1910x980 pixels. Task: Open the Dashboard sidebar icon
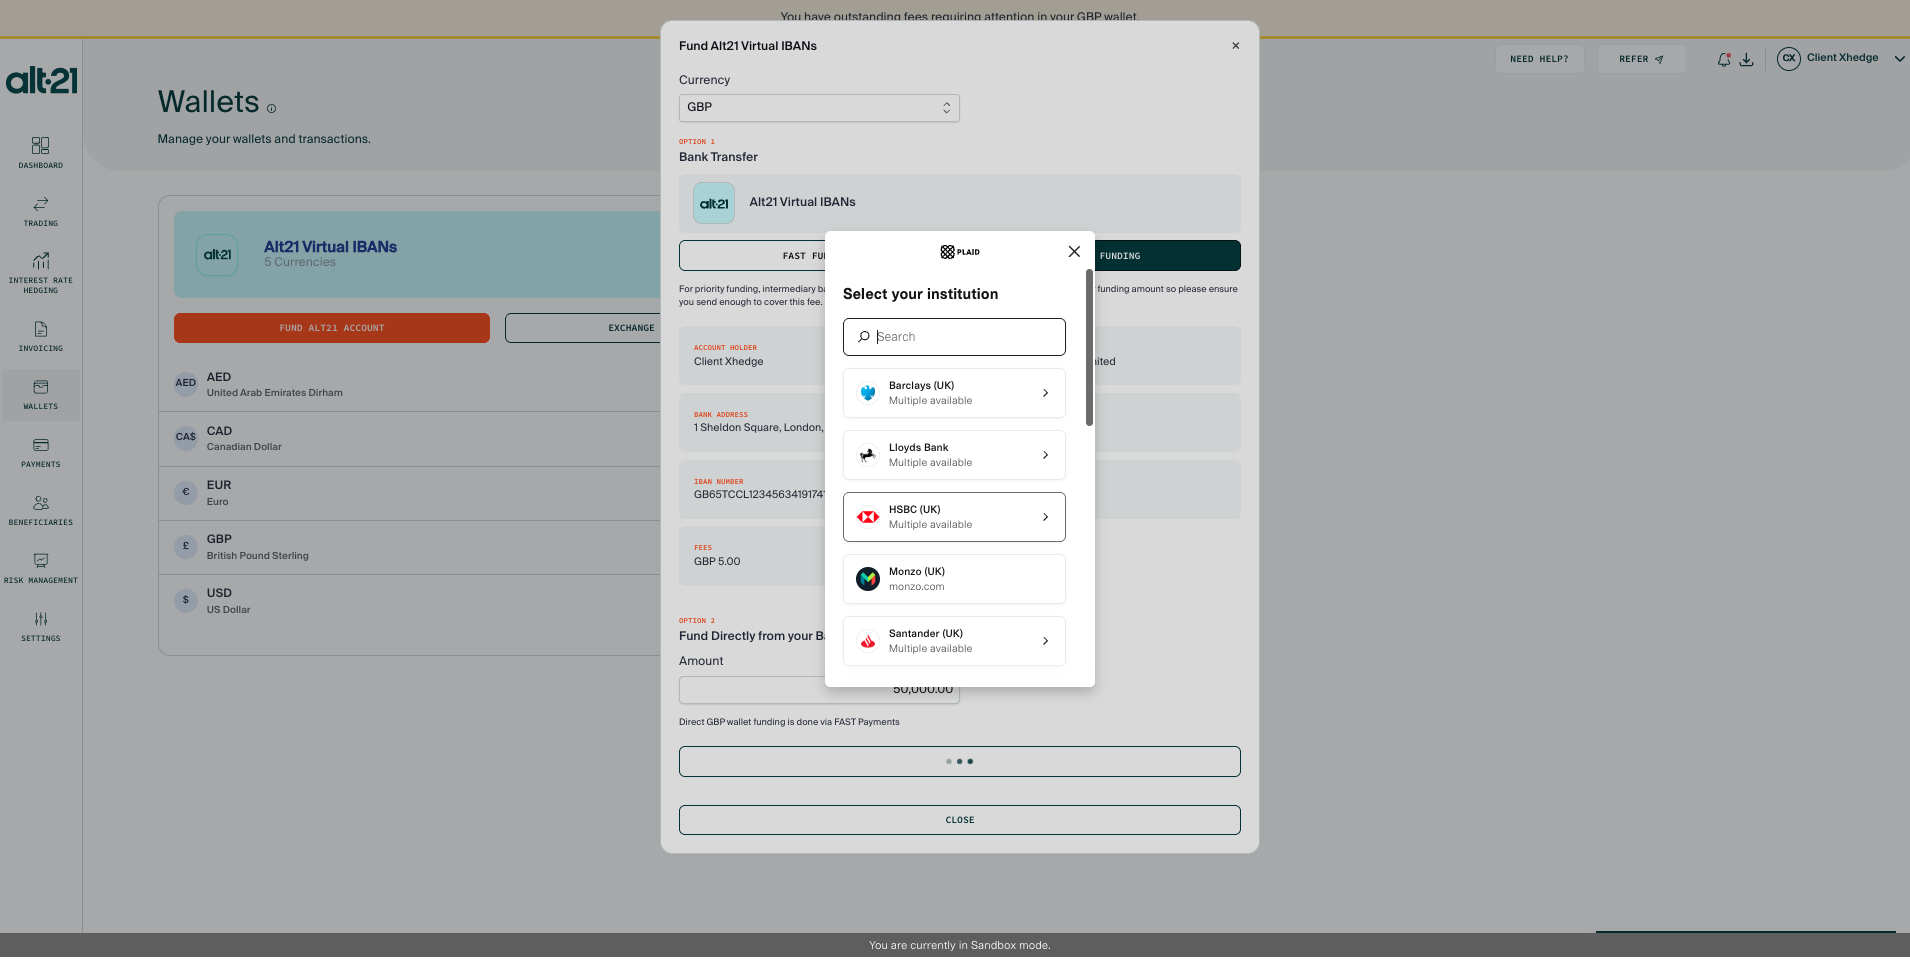pos(40,152)
